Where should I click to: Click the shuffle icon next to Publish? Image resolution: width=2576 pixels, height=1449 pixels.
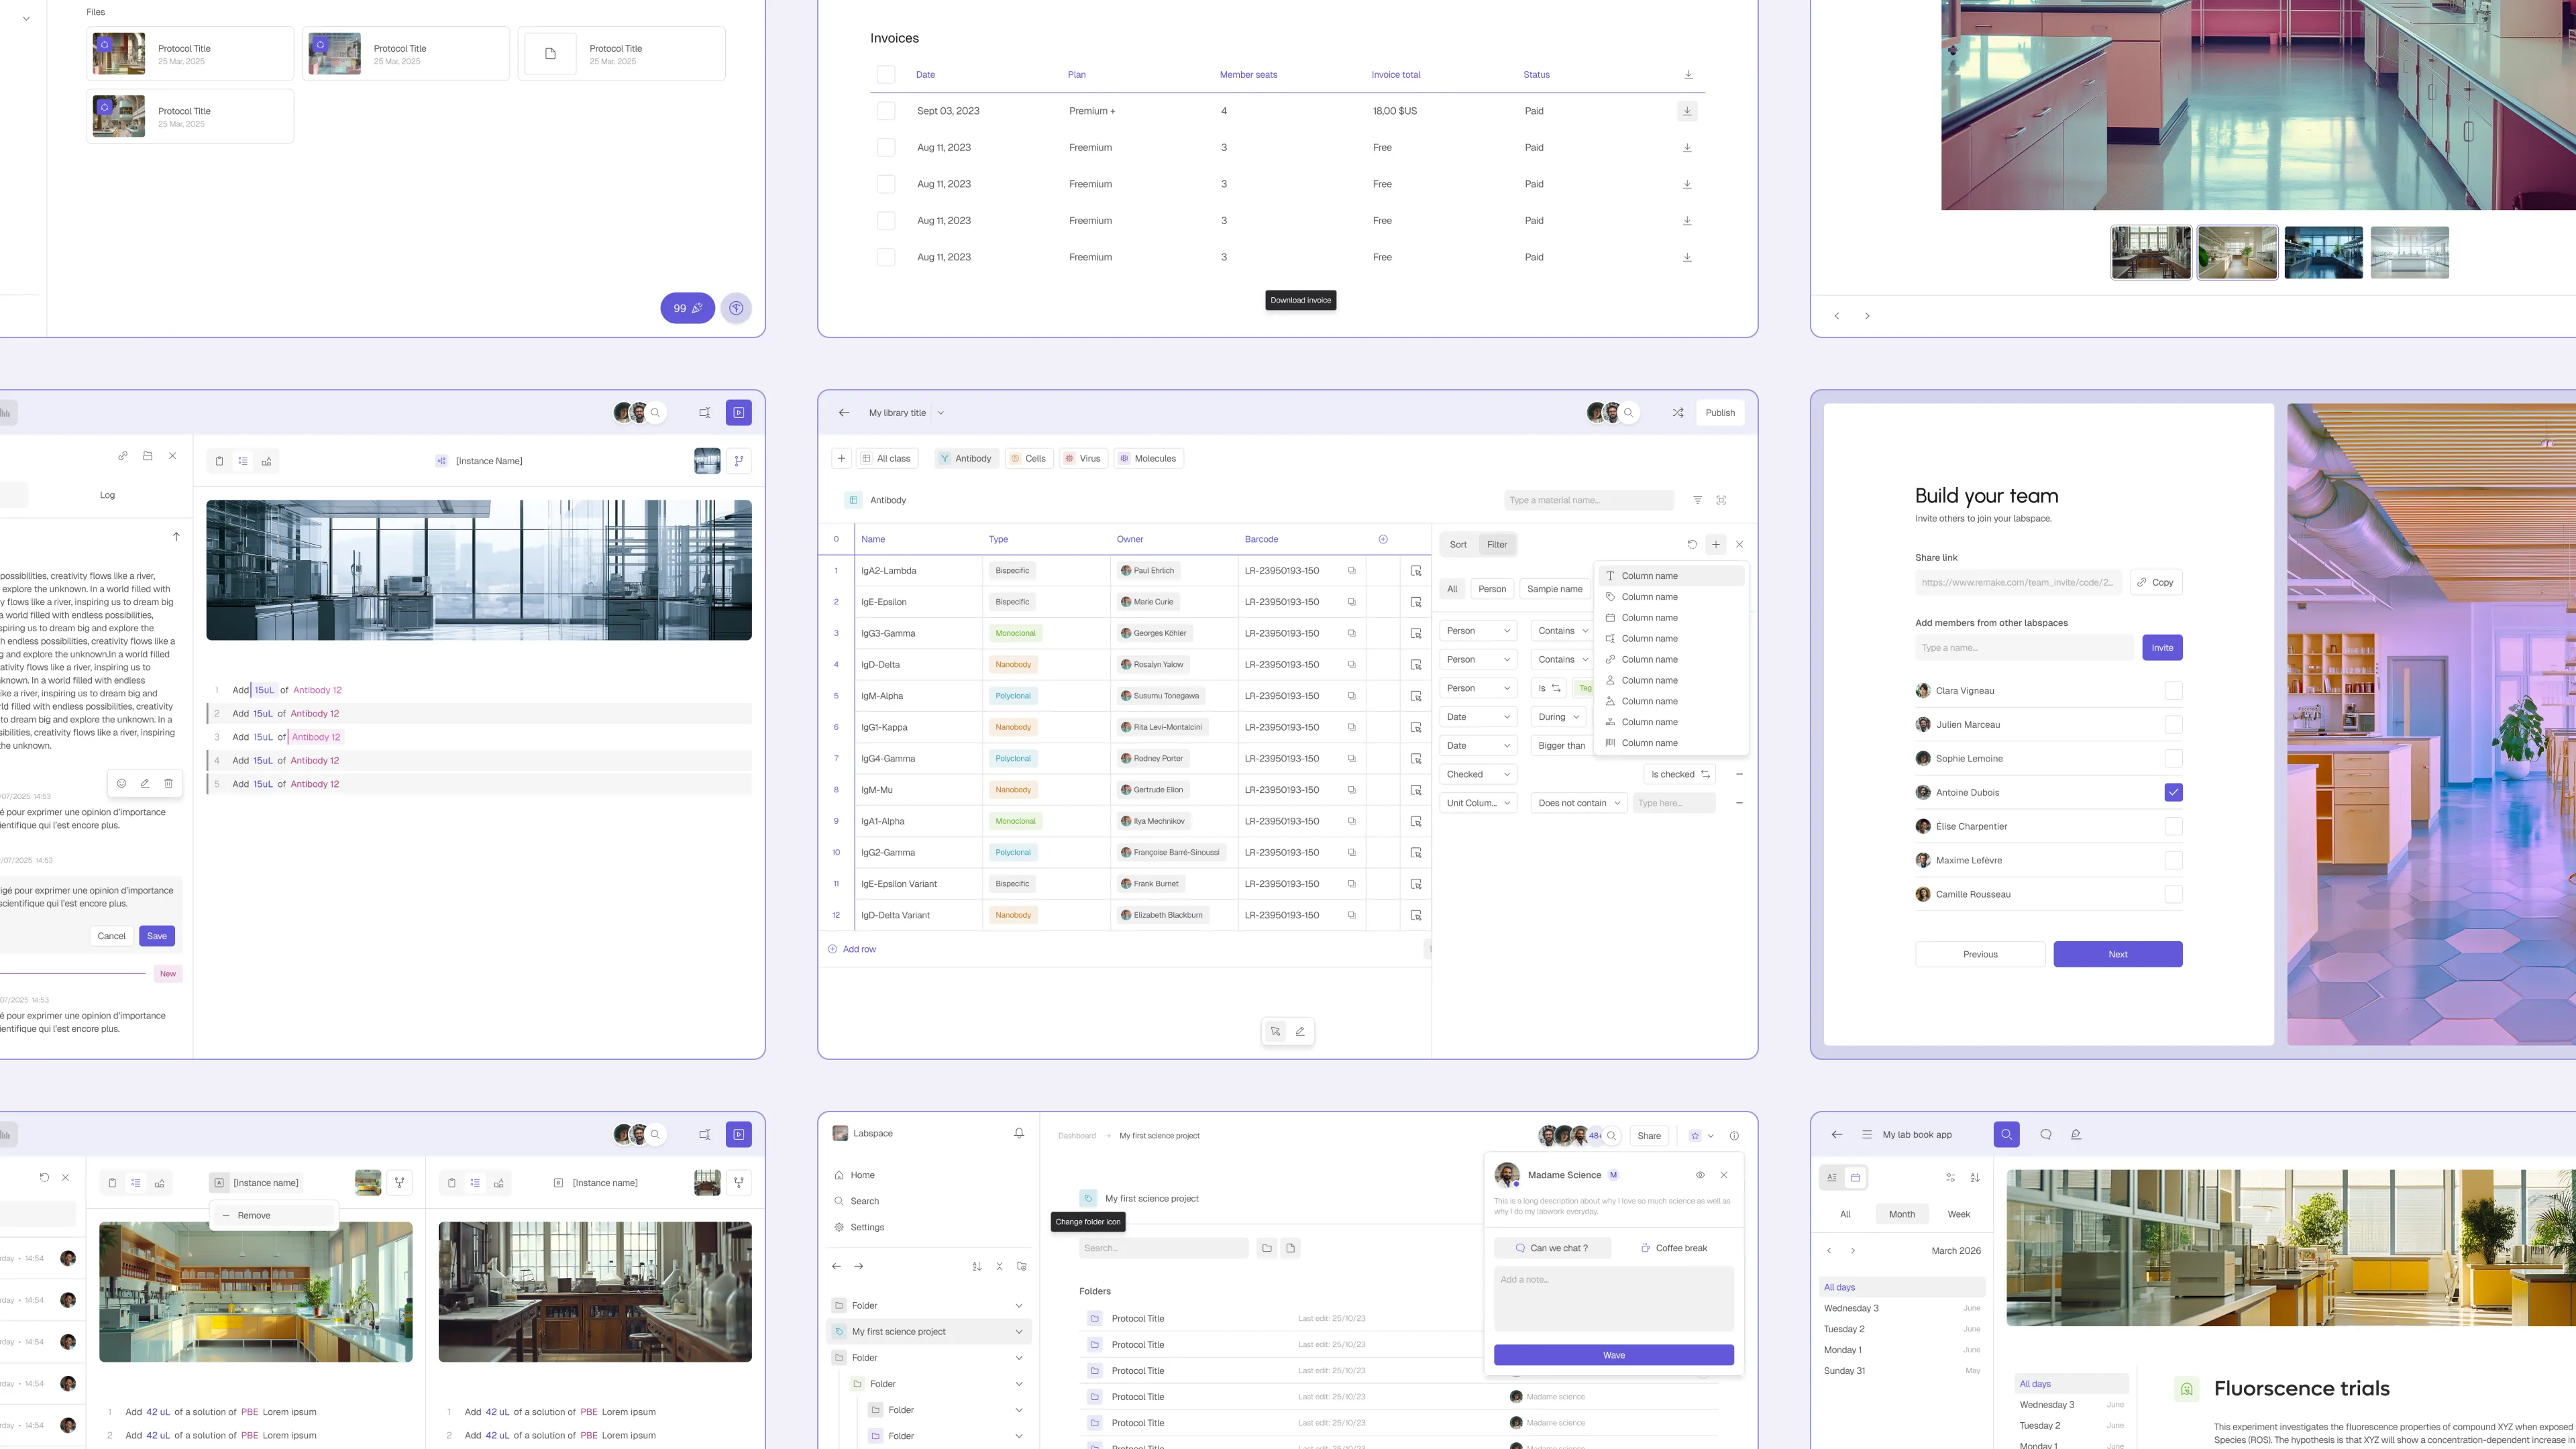click(x=1678, y=413)
